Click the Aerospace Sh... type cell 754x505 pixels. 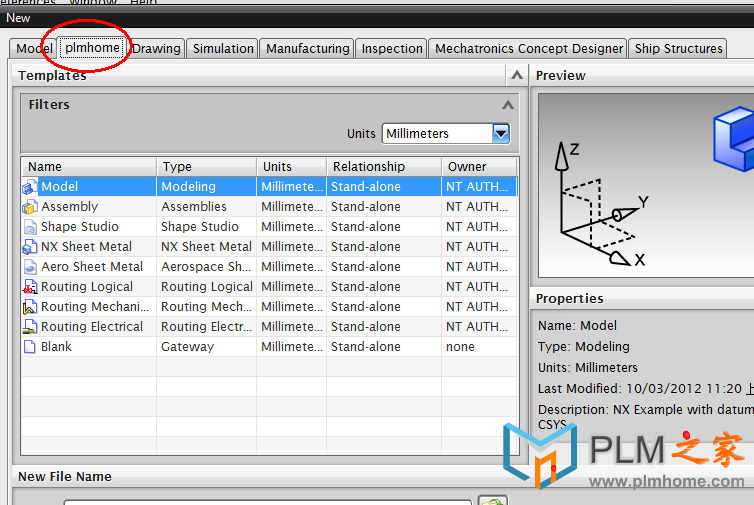coord(206,266)
